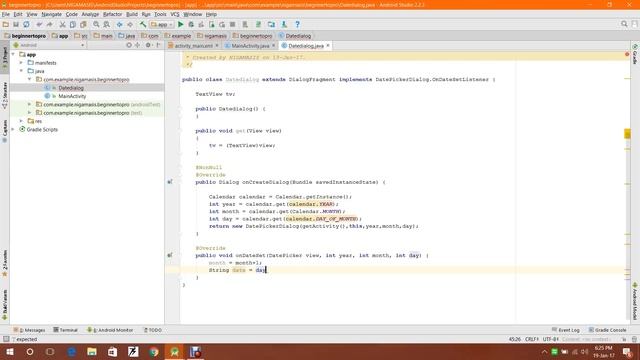Viewport: 640px width, 360px height.
Task: Open the Build menu
Action: 132,14
